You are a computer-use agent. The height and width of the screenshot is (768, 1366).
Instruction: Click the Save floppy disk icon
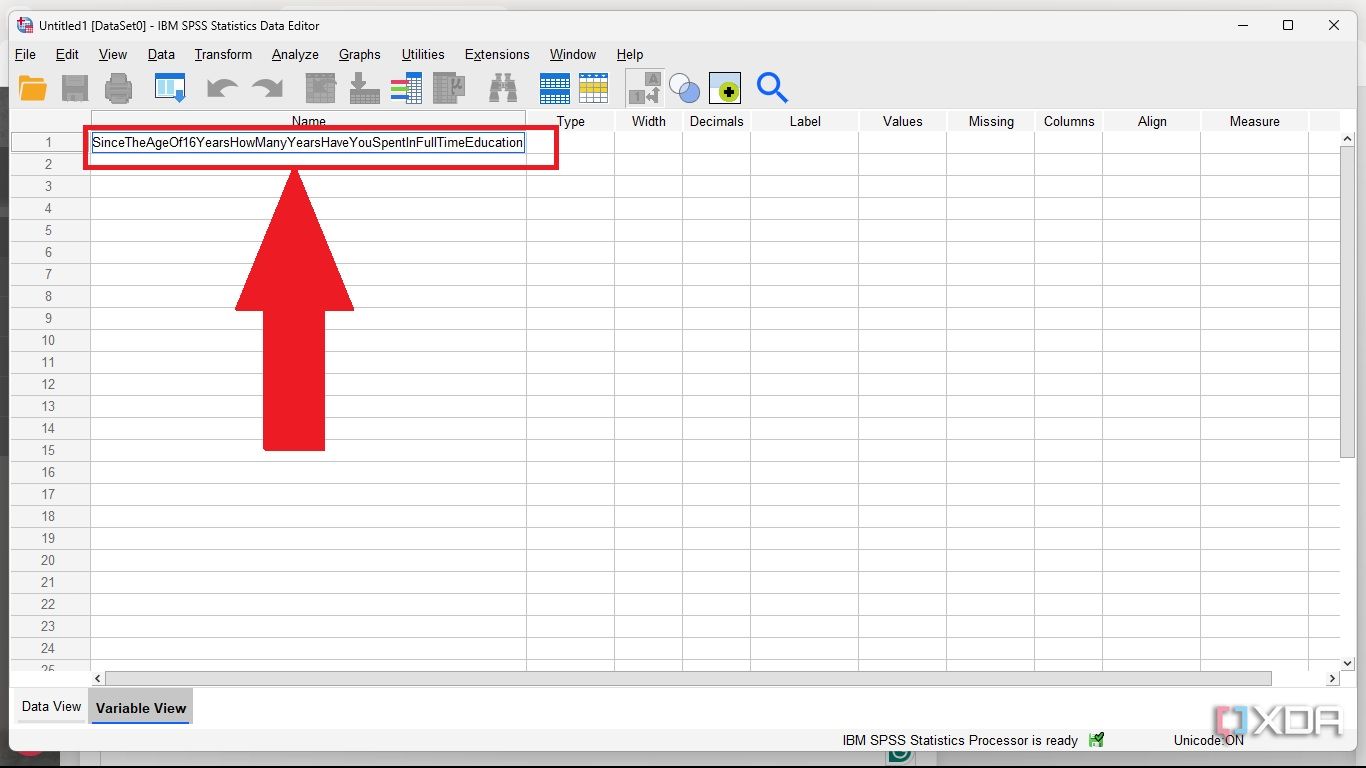click(x=75, y=88)
